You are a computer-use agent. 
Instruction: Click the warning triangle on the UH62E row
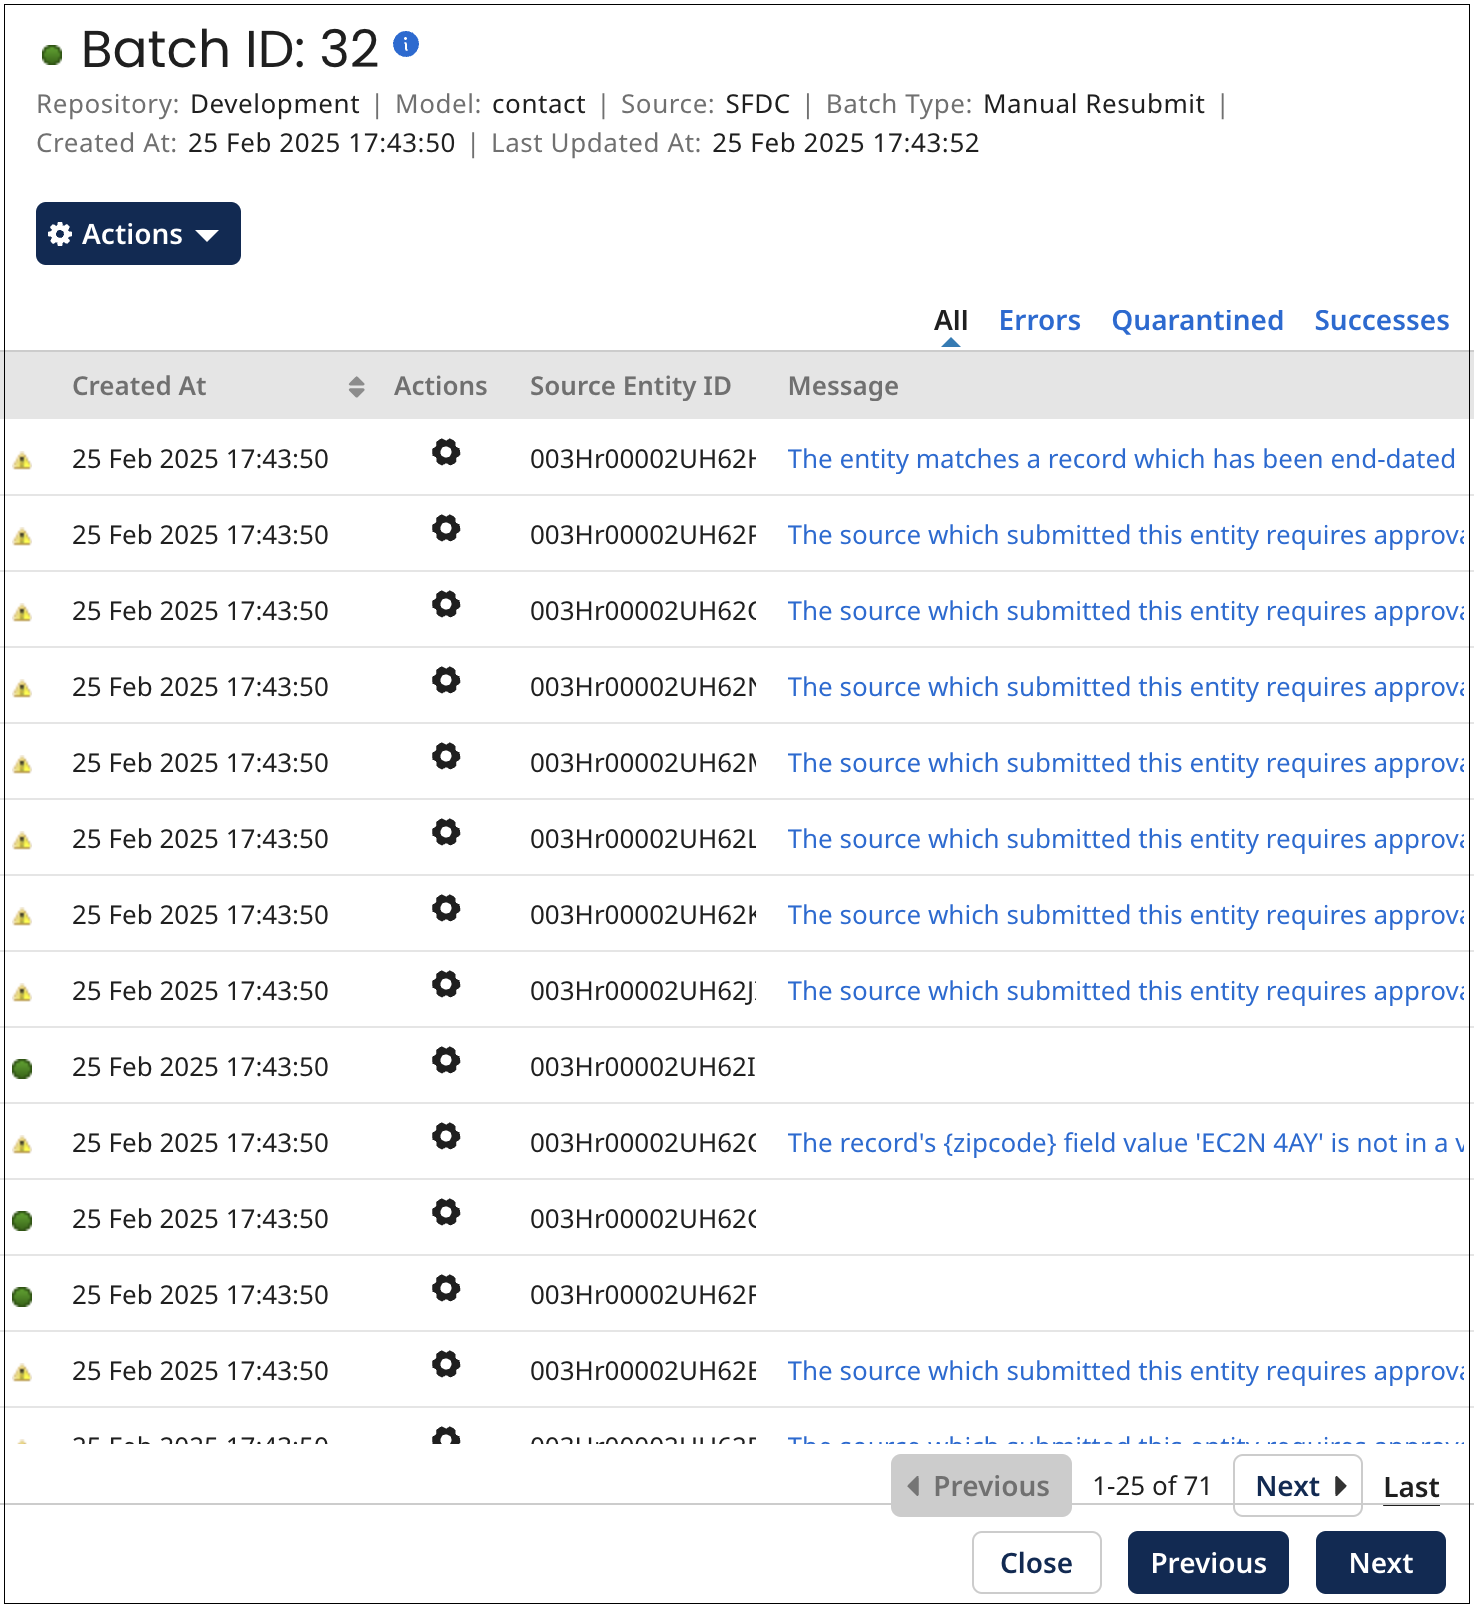(22, 1373)
